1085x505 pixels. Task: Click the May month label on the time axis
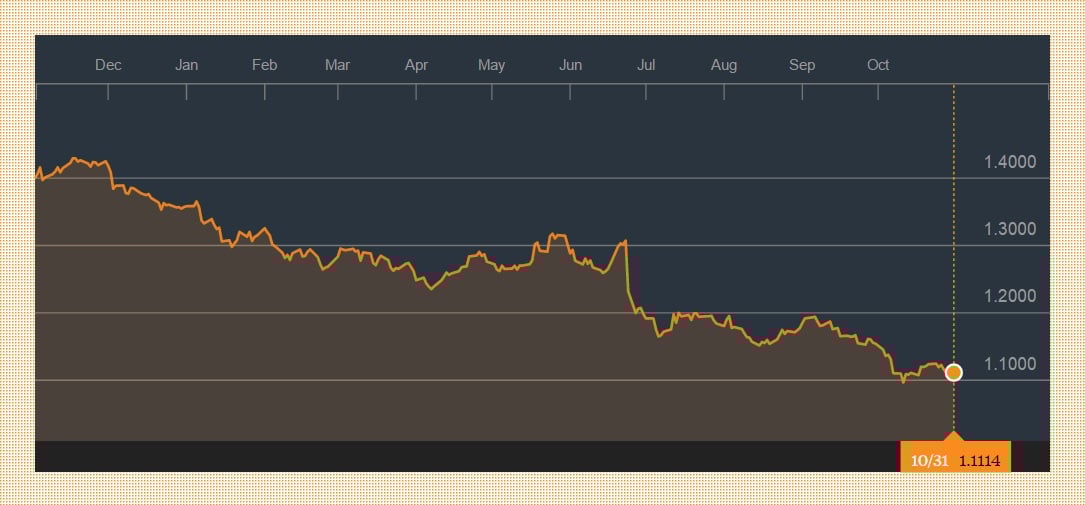(x=491, y=65)
